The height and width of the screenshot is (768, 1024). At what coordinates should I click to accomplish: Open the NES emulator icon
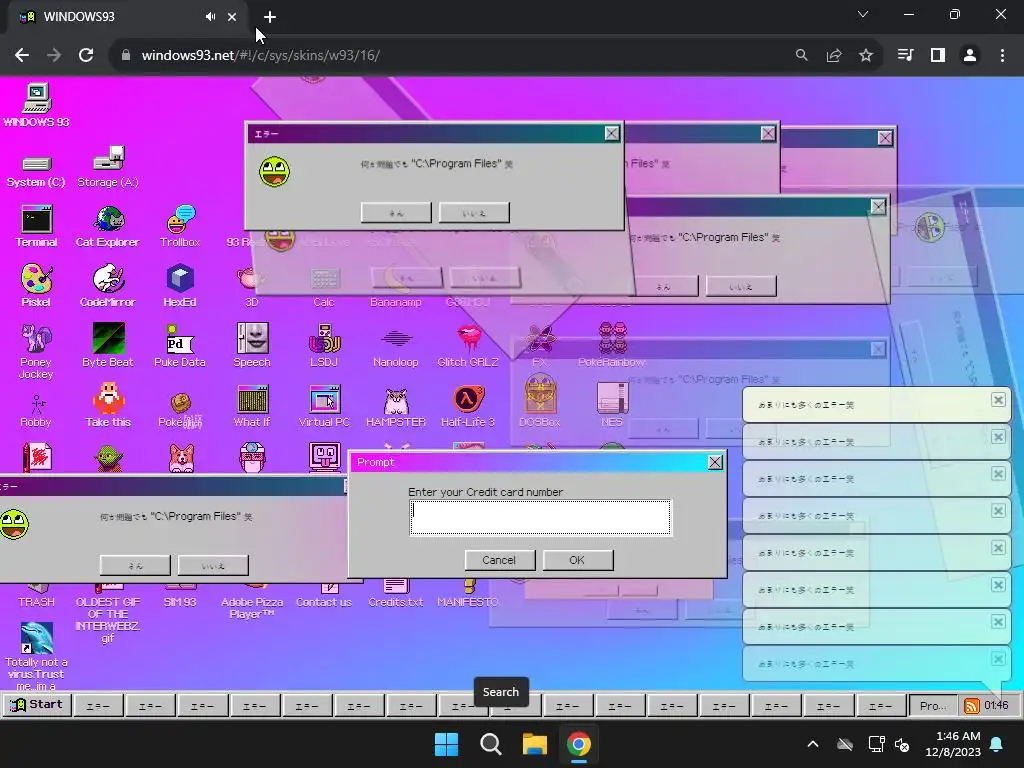tap(612, 406)
